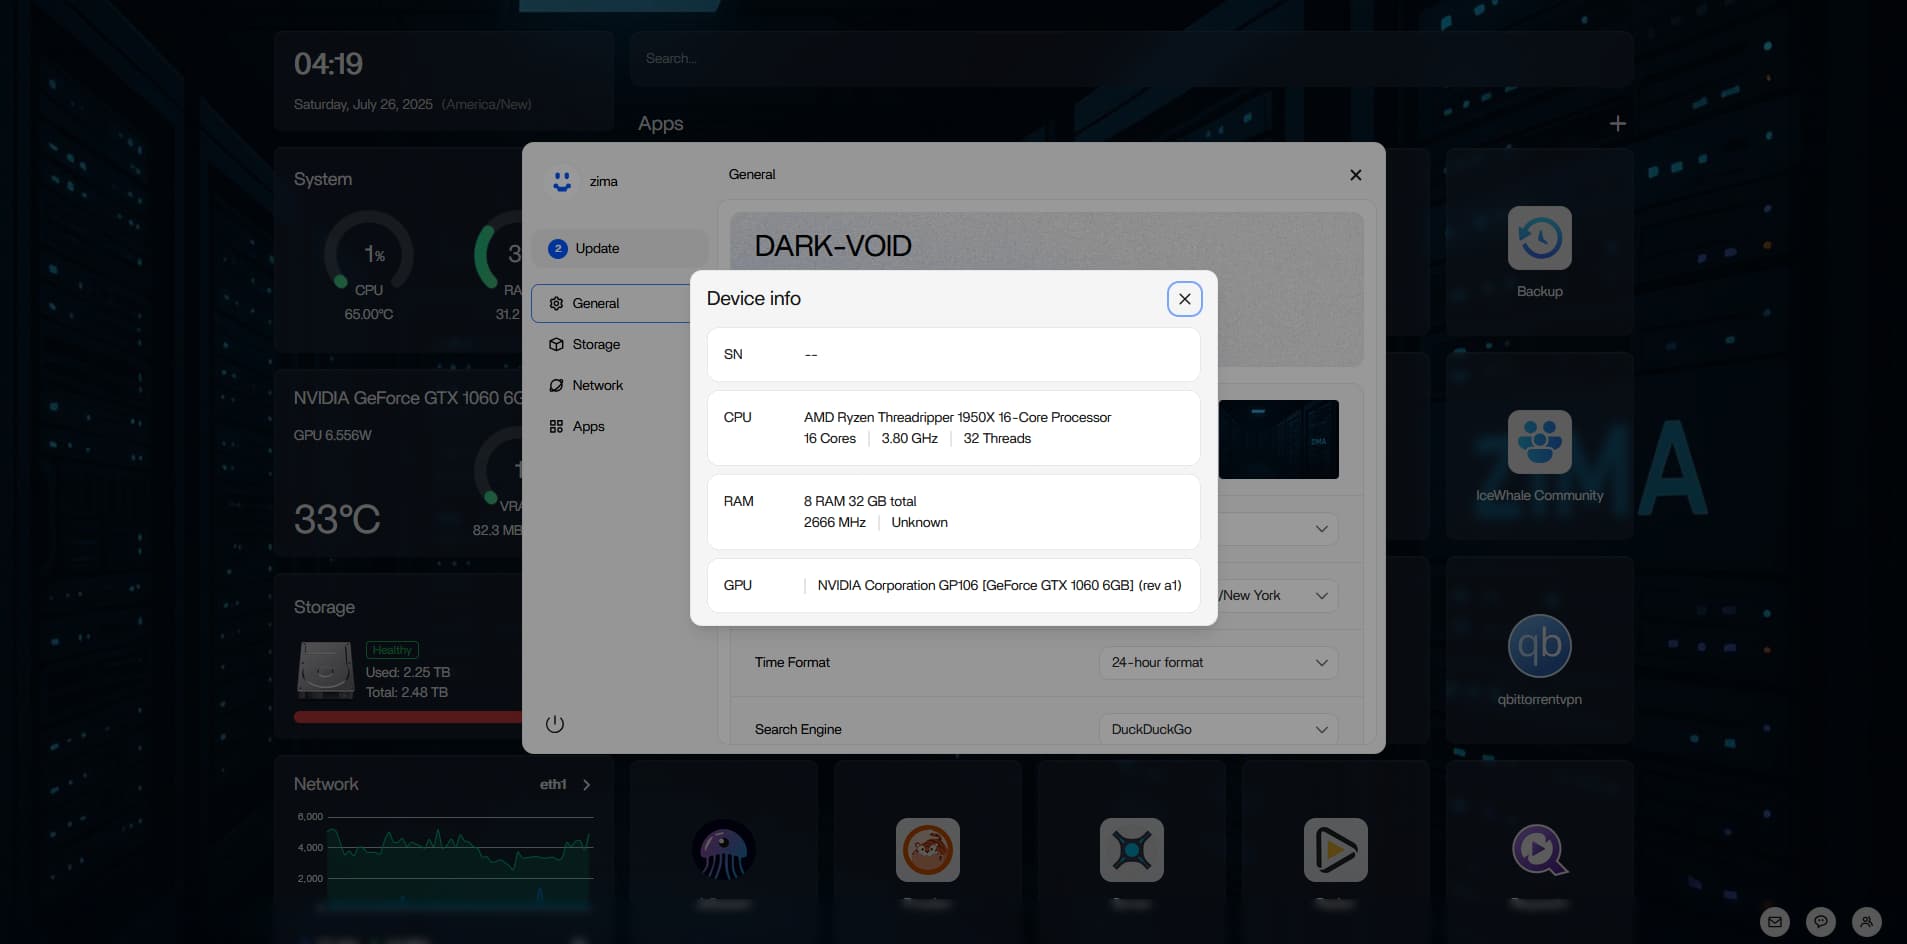Click the 8 RAM 32 GB total text
The height and width of the screenshot is (944, 1907).
tap(860, 501)
